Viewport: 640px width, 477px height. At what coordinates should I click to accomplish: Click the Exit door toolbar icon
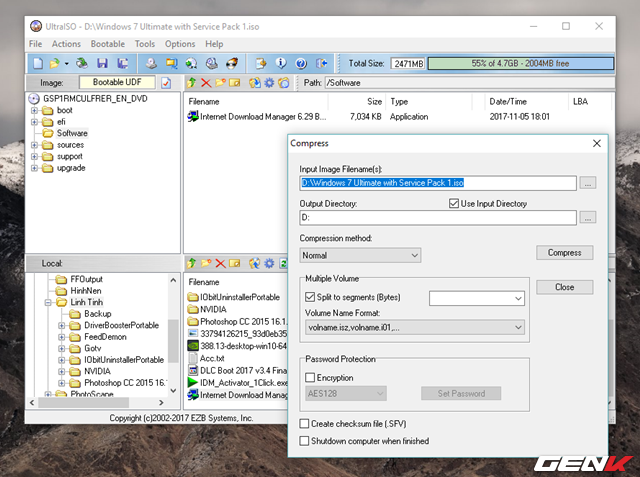(x=322, y=63)
